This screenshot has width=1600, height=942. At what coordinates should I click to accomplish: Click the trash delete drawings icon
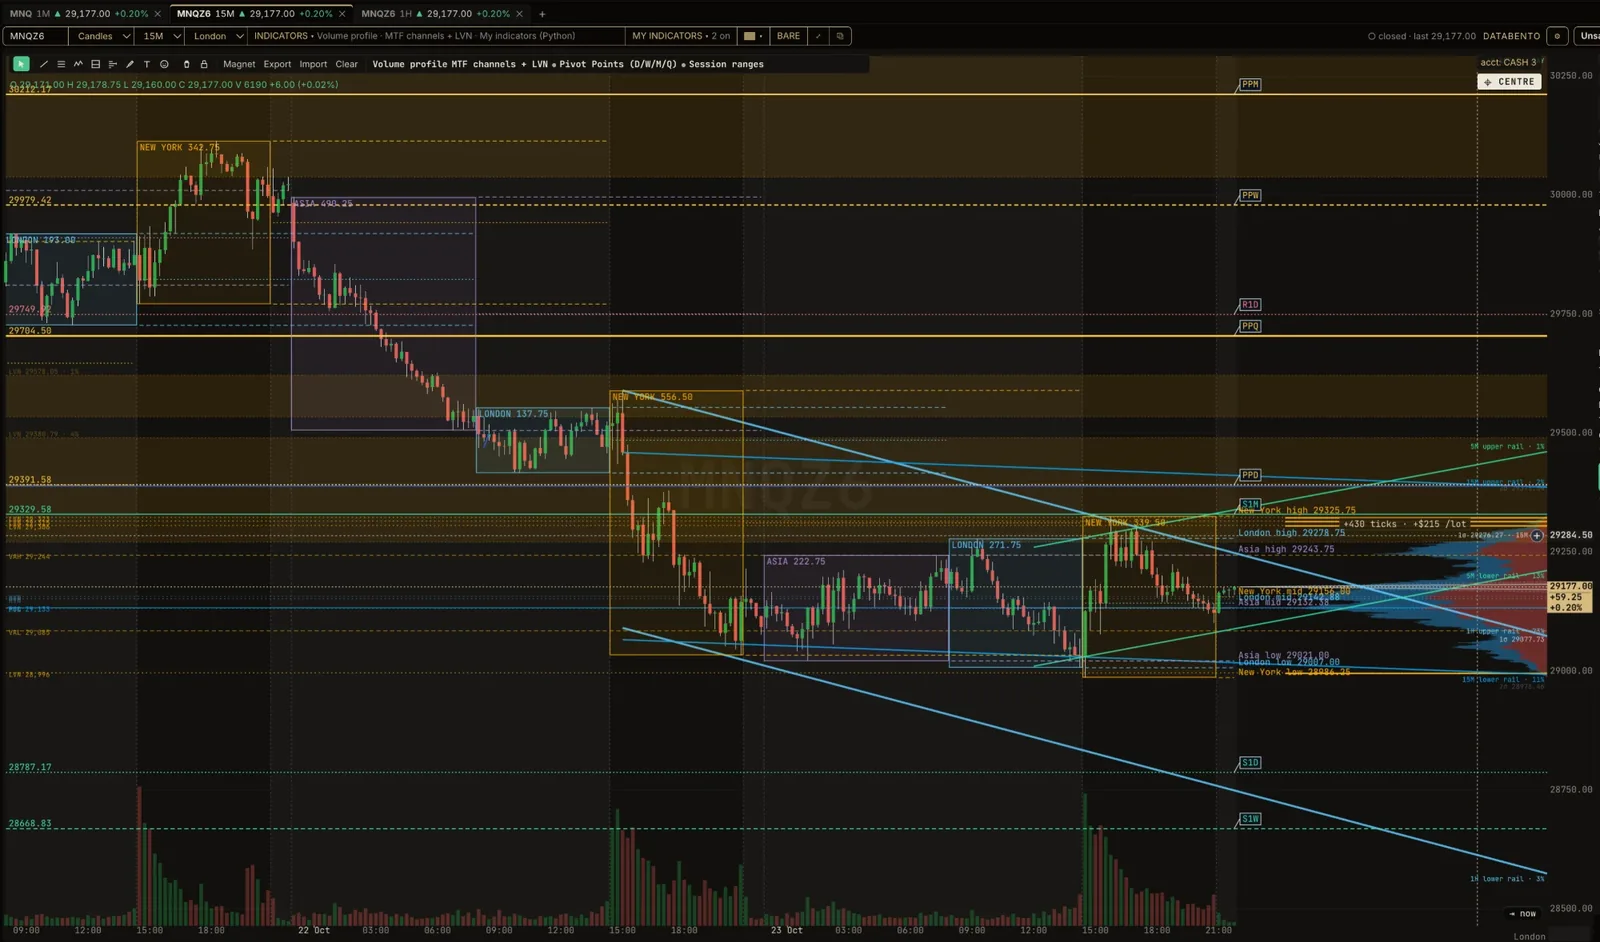[x=186, y=64]
